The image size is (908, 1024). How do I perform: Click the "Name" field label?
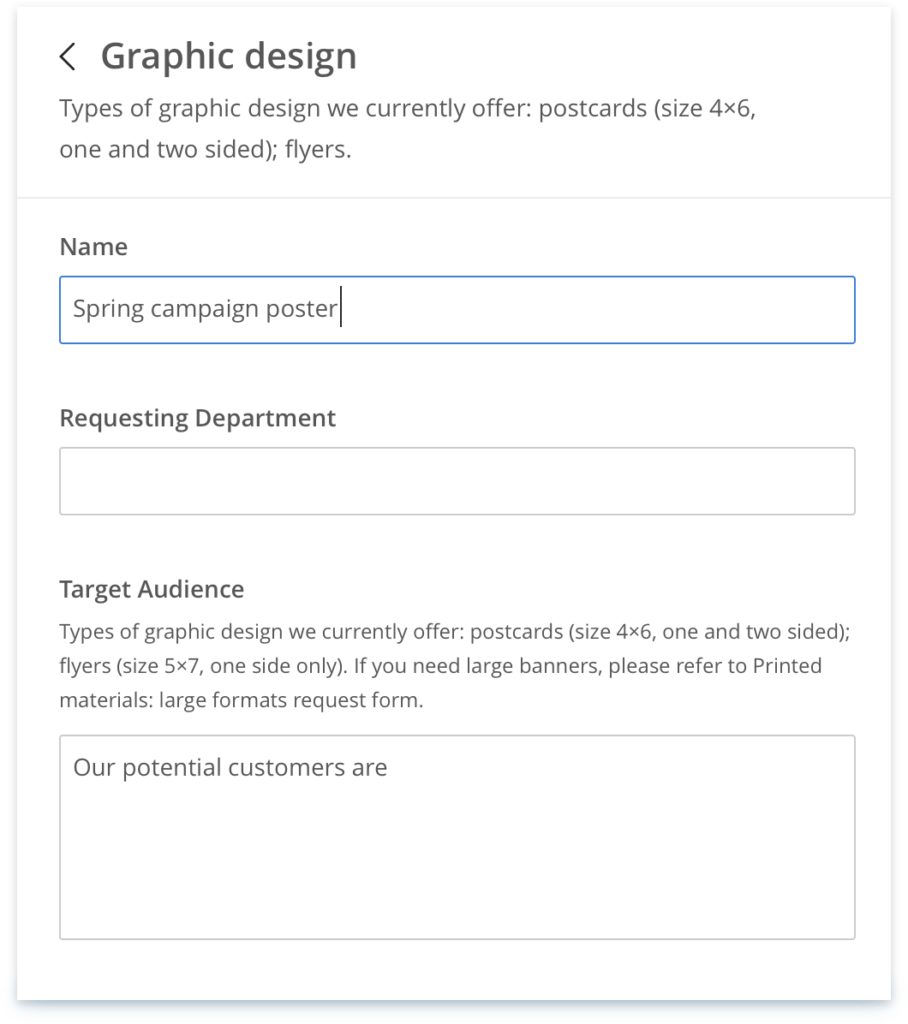tap(94, 247)
